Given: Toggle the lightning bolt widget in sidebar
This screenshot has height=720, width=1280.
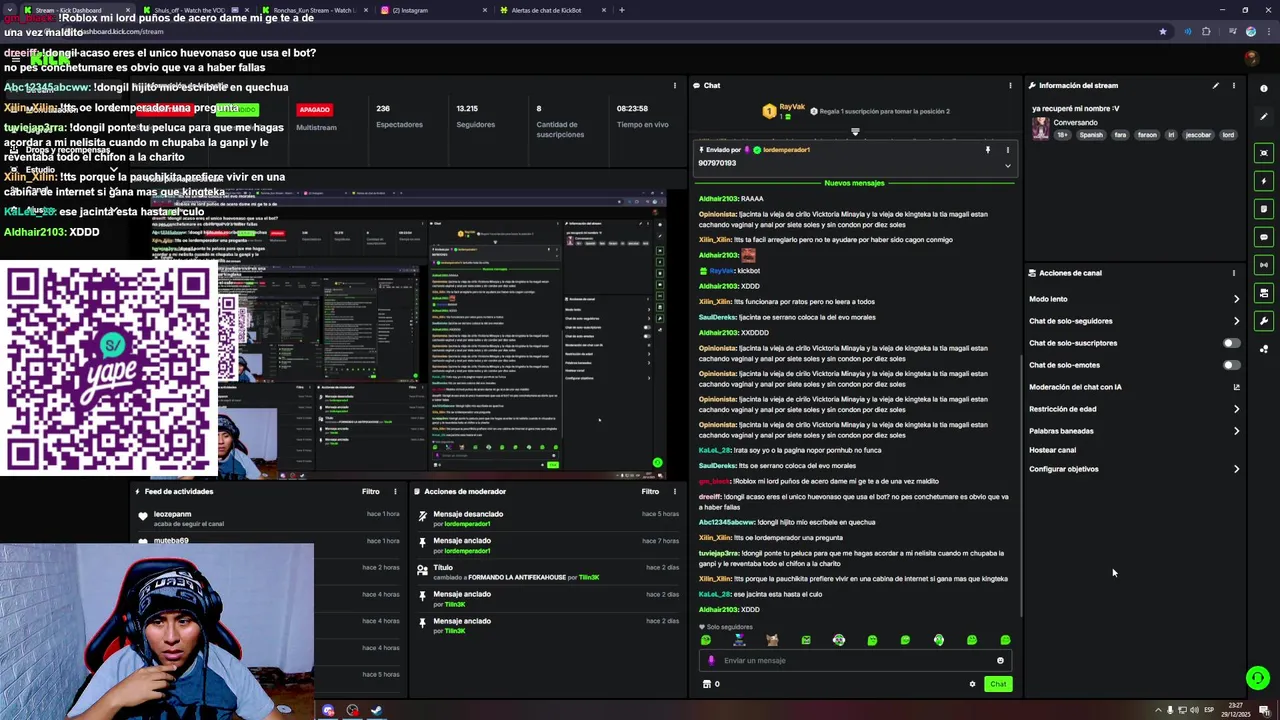Looking at the screenshot, I should point(1264,181).
